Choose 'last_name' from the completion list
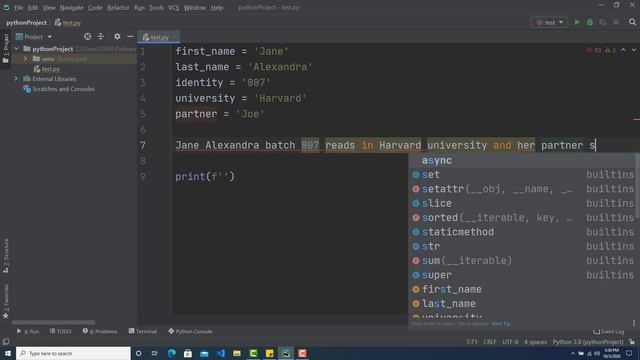Image resolution: width=640 pixels, height=360 pixels. [523, 304]
